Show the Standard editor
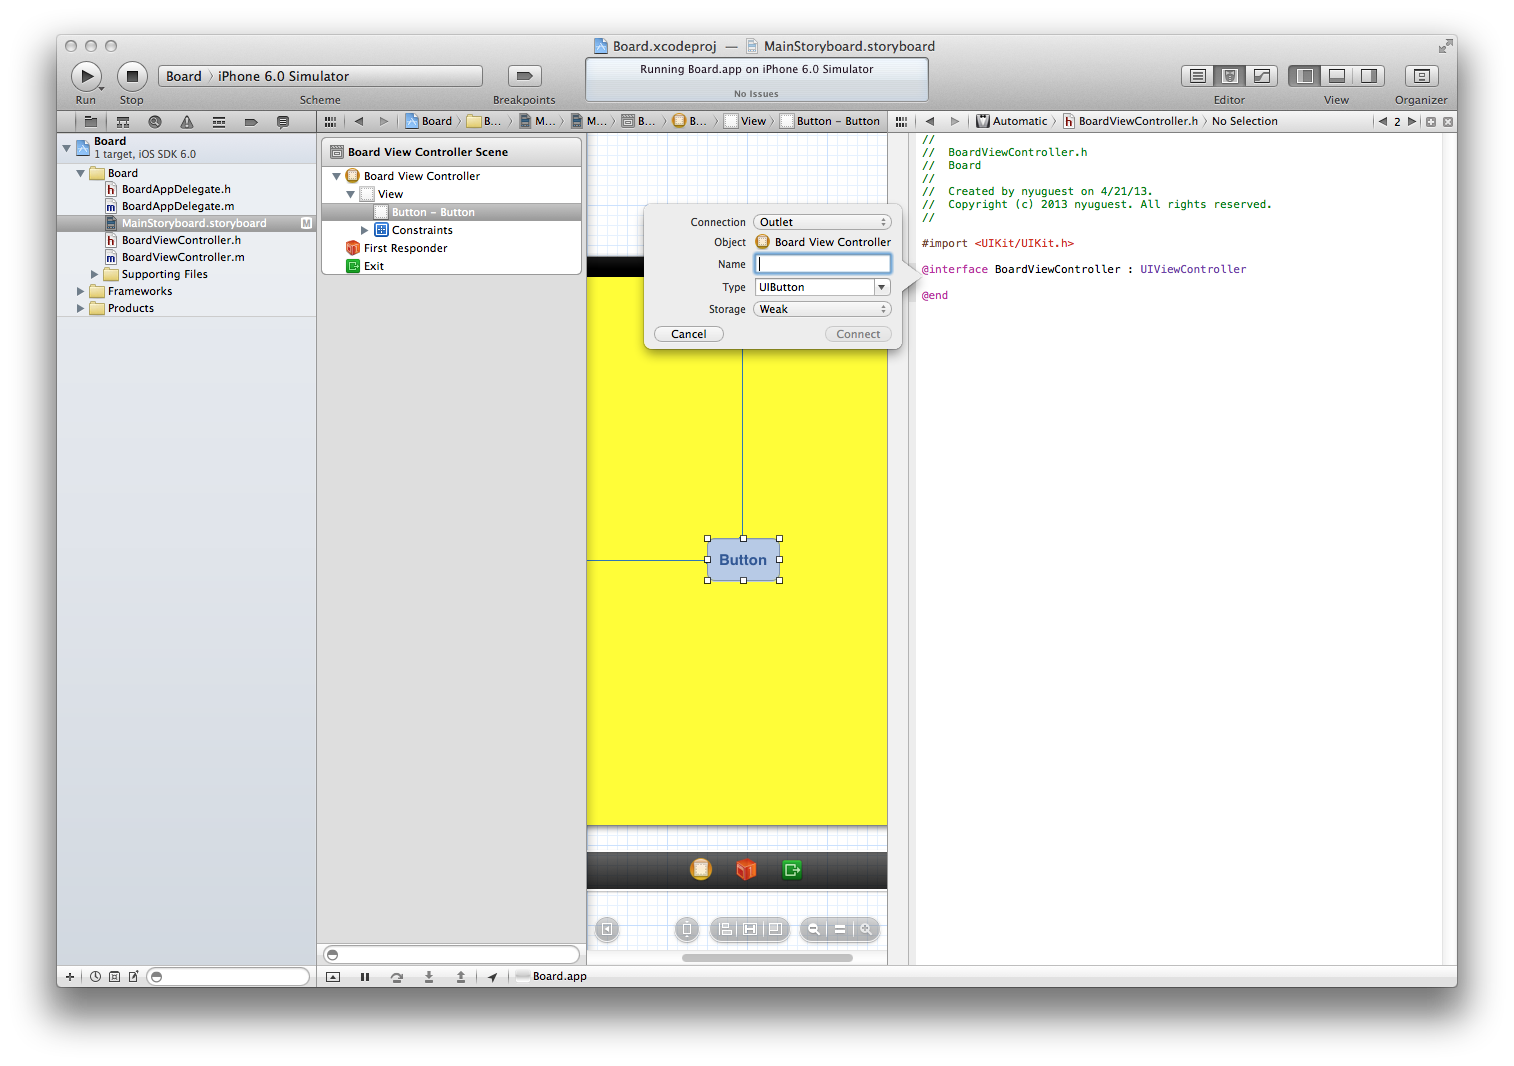The image size is (1514, 1066). point(1197,76)
